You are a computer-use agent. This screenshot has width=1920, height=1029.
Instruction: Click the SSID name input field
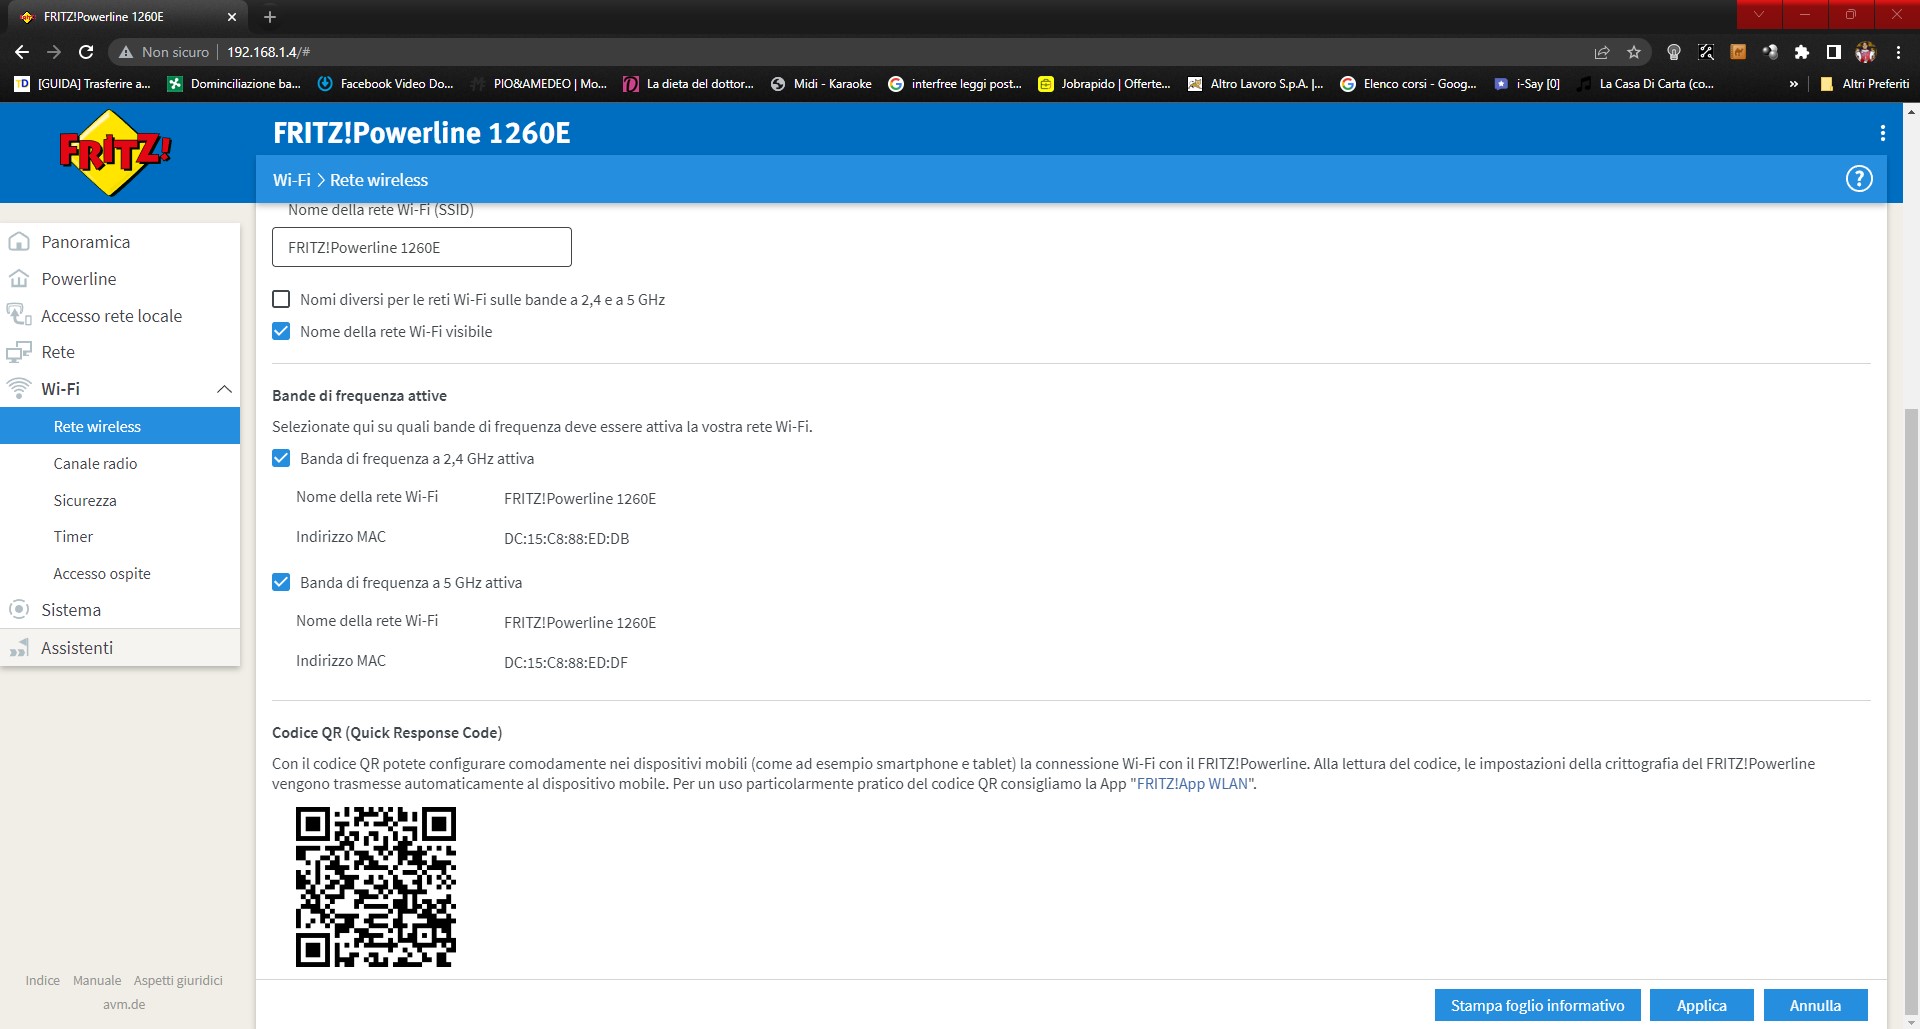(x=422, y=247)
